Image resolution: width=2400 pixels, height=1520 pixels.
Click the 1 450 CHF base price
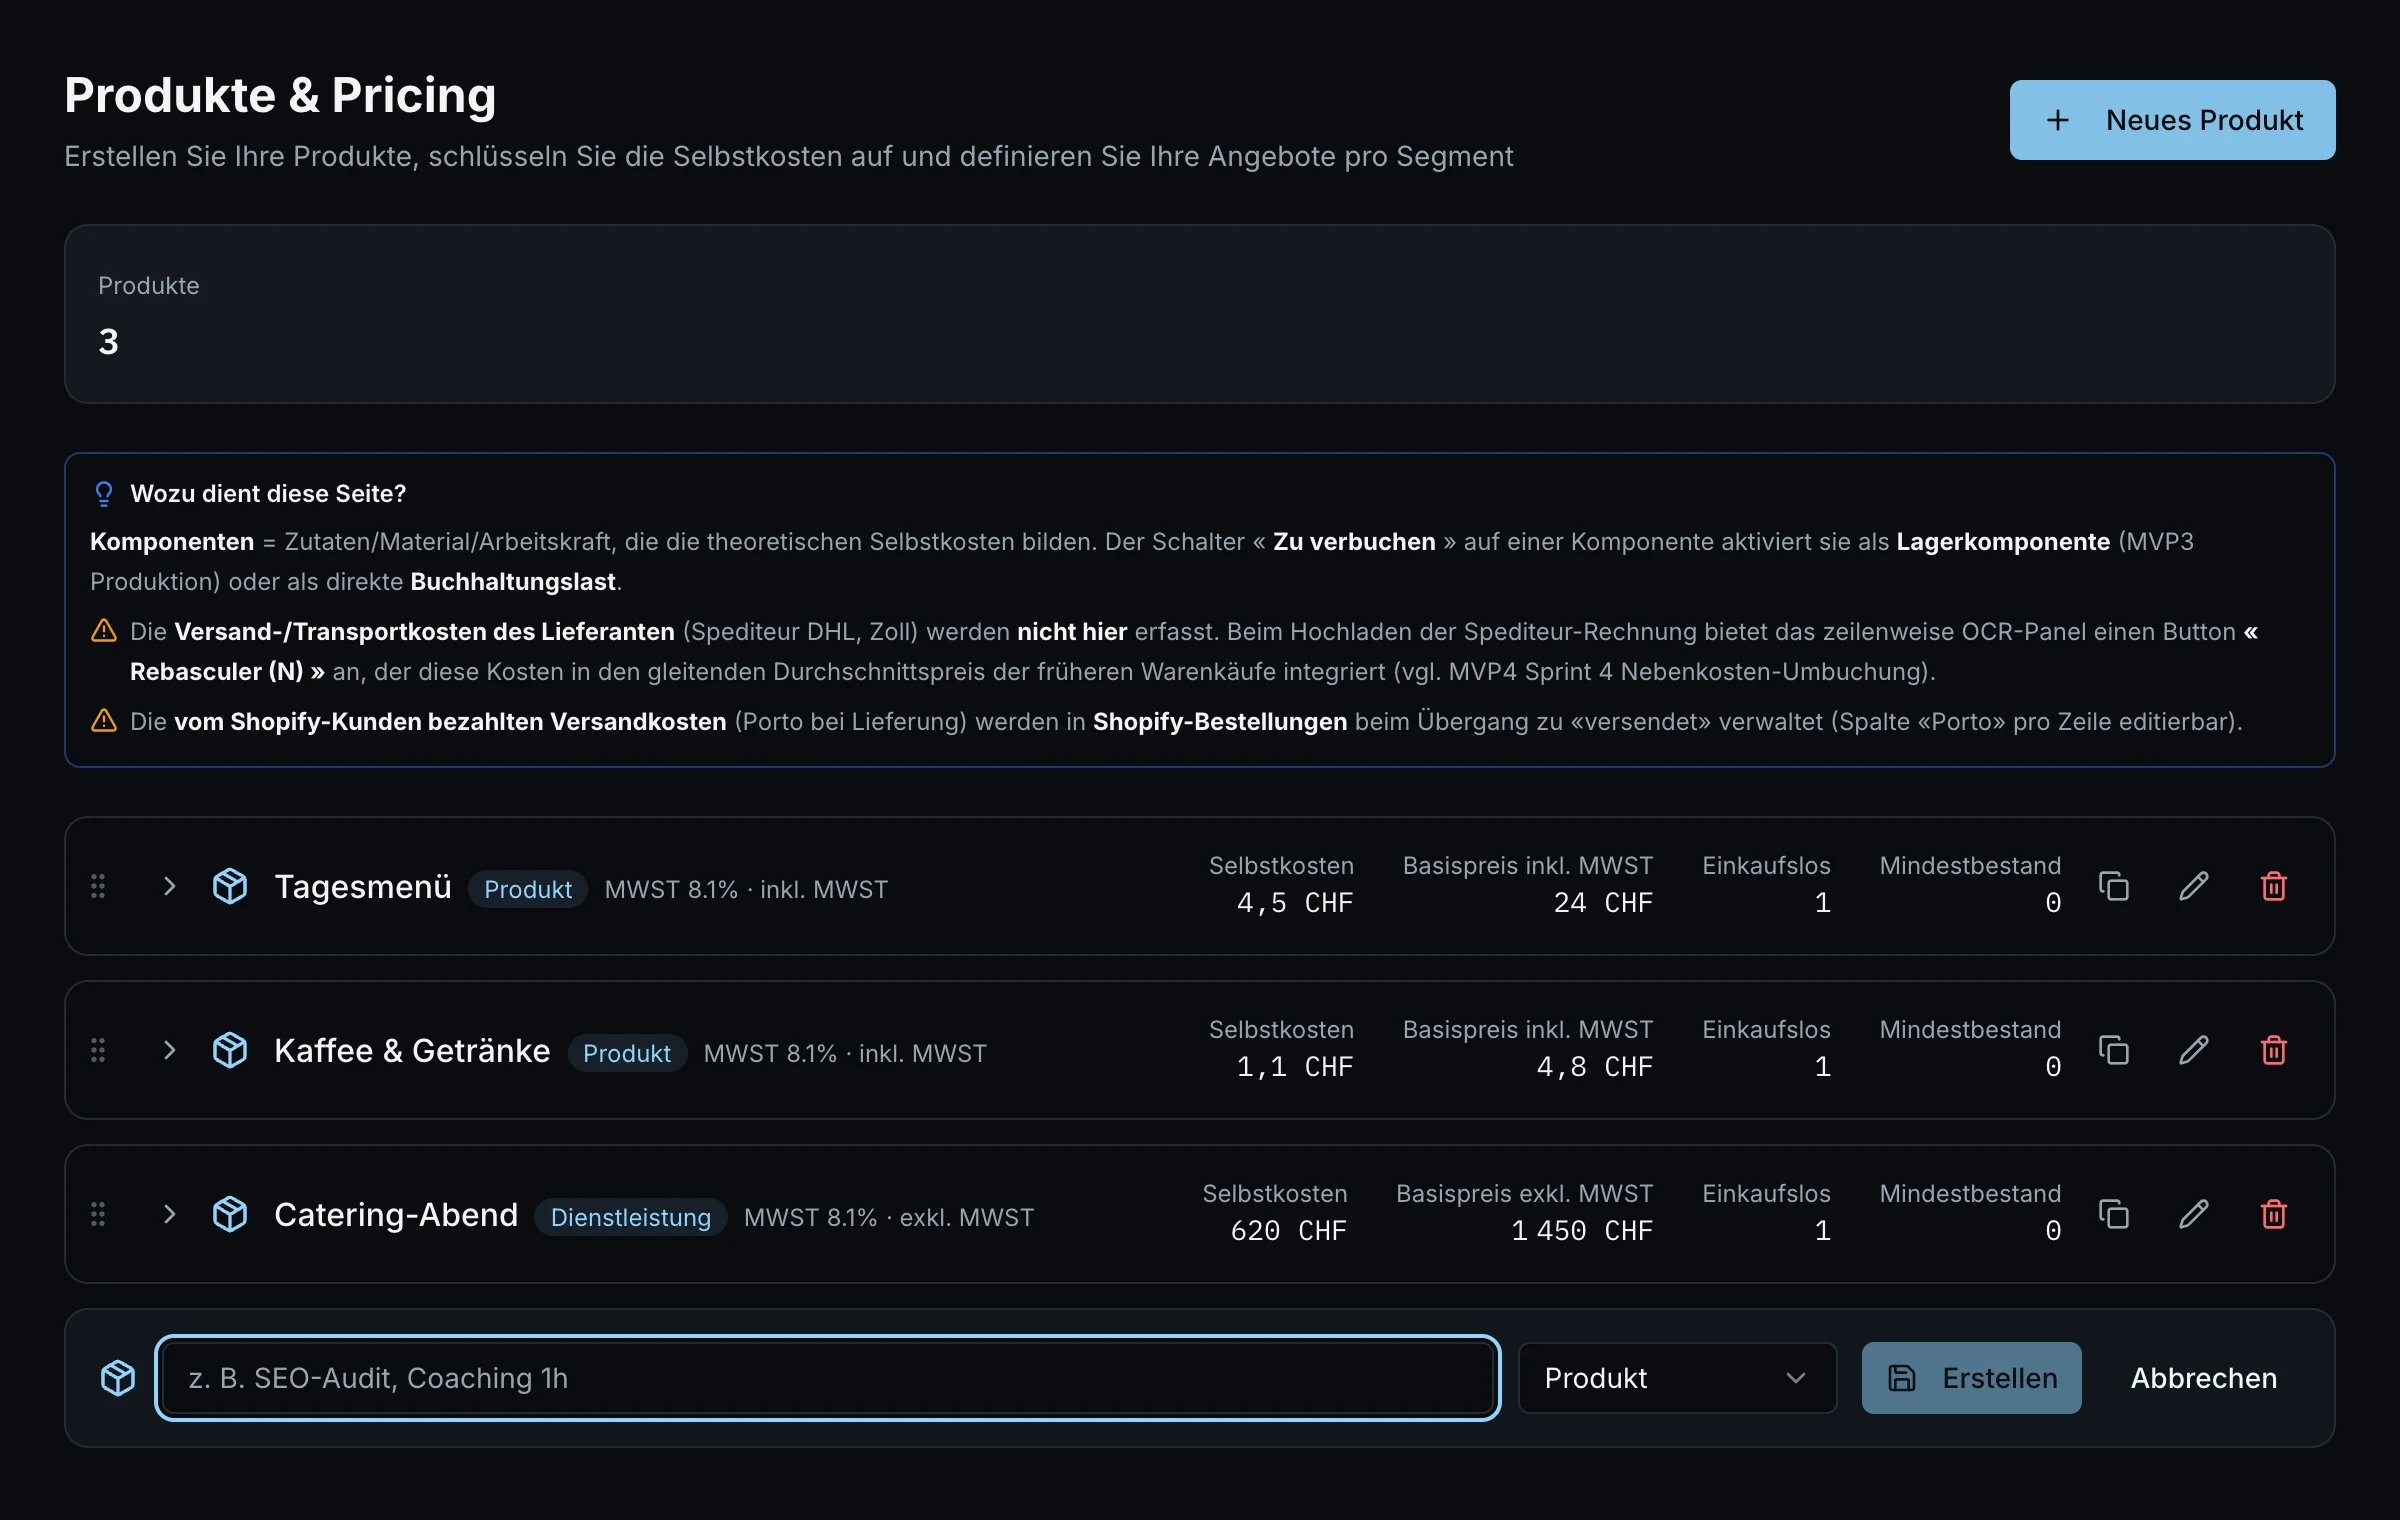(1581, 1231)
